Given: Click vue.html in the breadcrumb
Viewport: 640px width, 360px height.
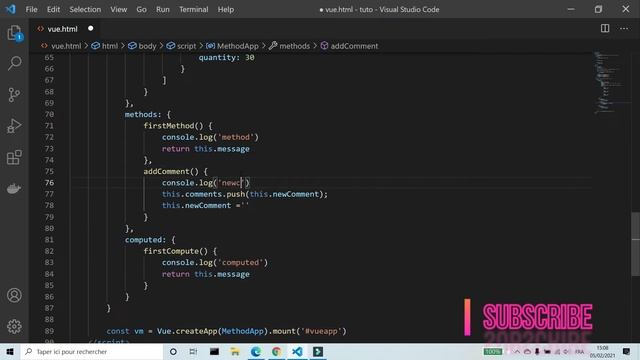Looking at the screenshot, I should click(x=66, y=46).
